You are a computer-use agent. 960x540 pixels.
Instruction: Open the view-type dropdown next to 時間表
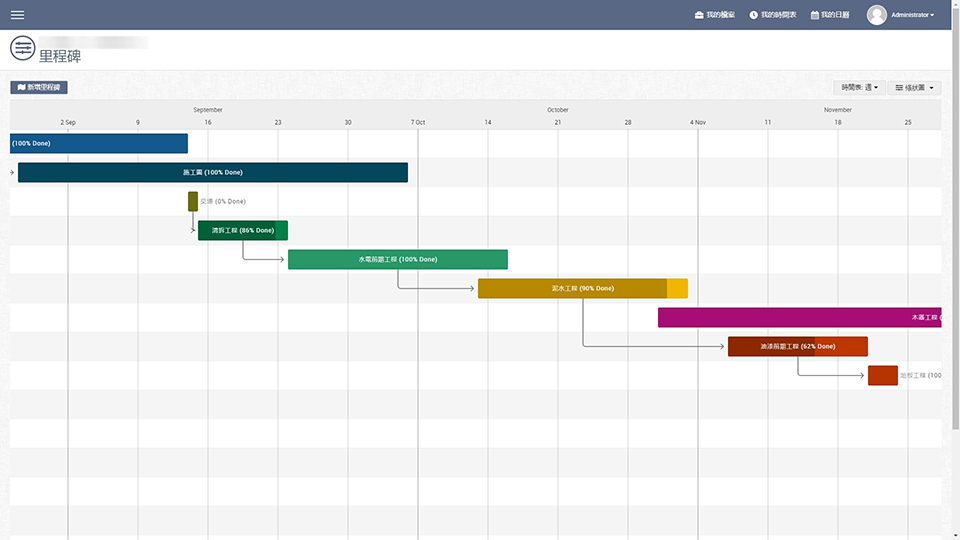click(x=915, y=88)
